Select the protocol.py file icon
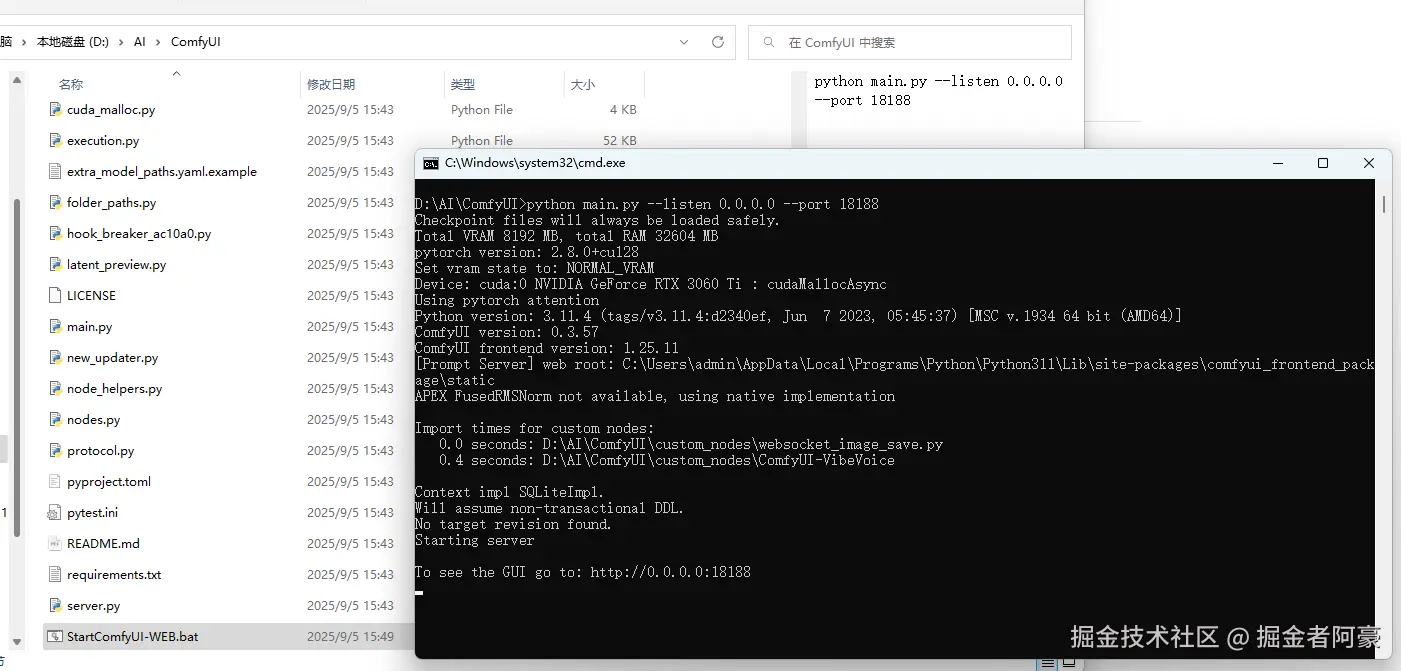 click(x=56, y=450)
